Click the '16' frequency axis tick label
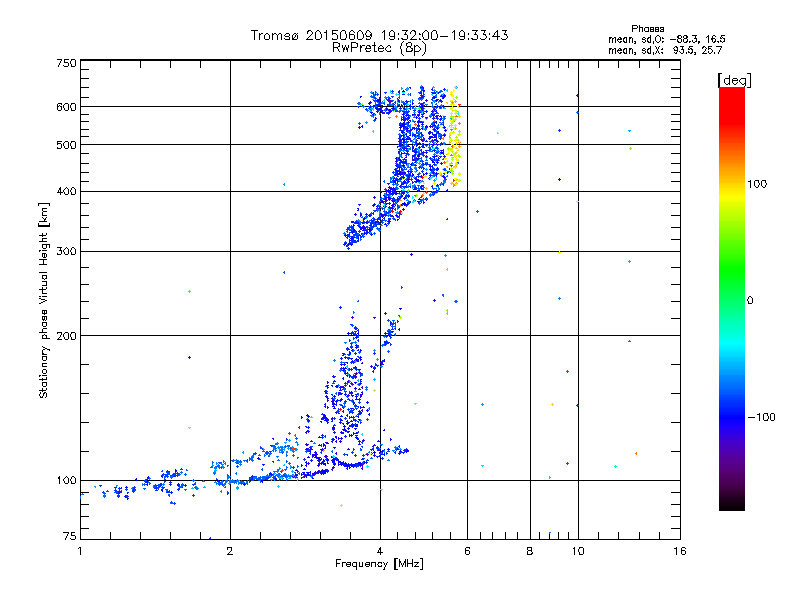This screenshot has width=800, height=600. coord(680,551)
